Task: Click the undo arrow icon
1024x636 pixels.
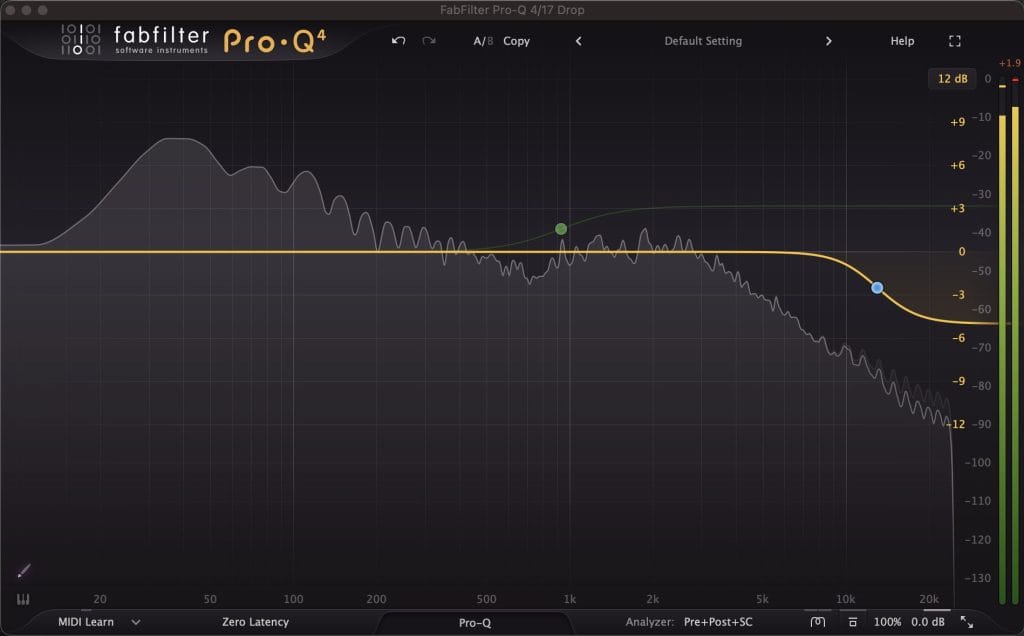Action: pos(398,41)
